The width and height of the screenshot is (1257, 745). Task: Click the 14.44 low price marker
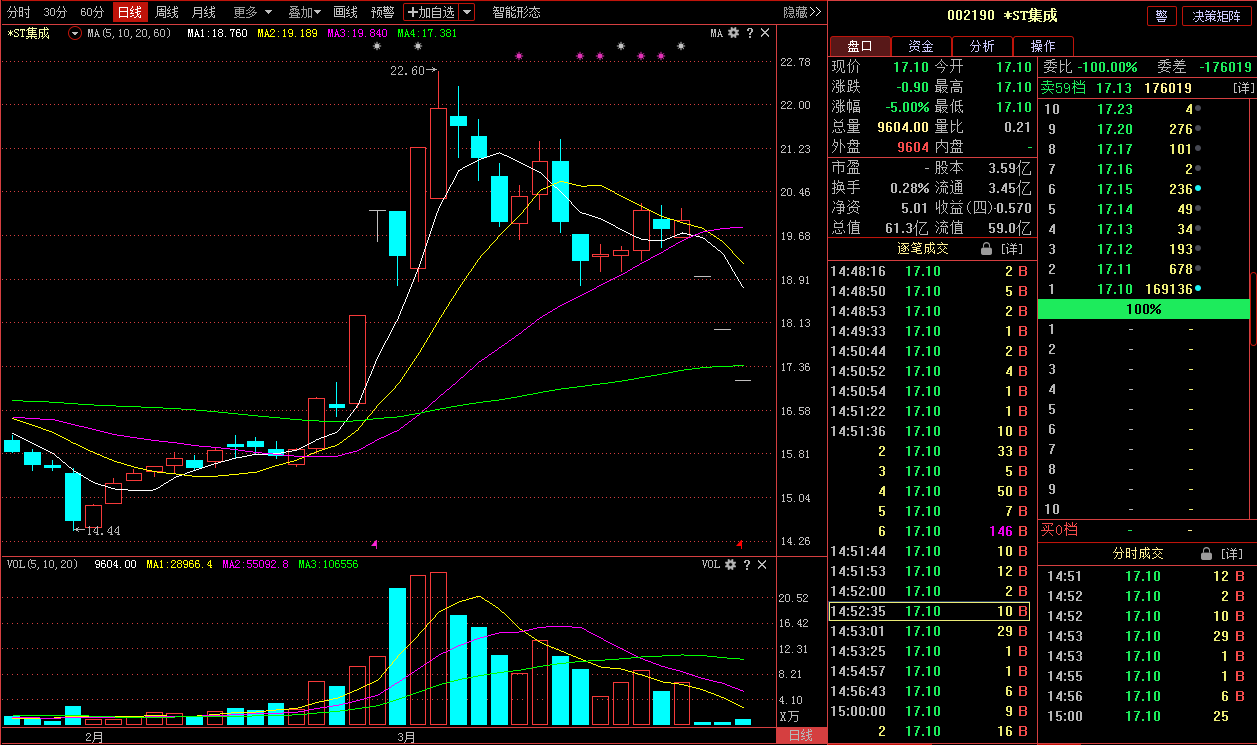point(98,530)
